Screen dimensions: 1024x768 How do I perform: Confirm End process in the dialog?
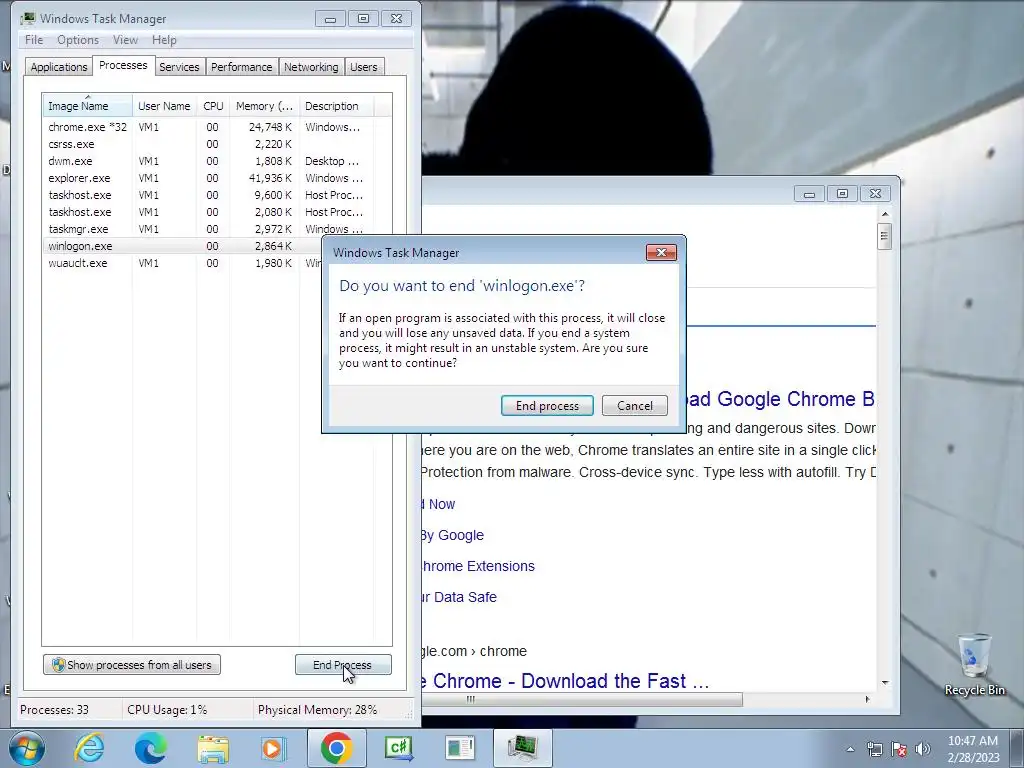(547, 406)
